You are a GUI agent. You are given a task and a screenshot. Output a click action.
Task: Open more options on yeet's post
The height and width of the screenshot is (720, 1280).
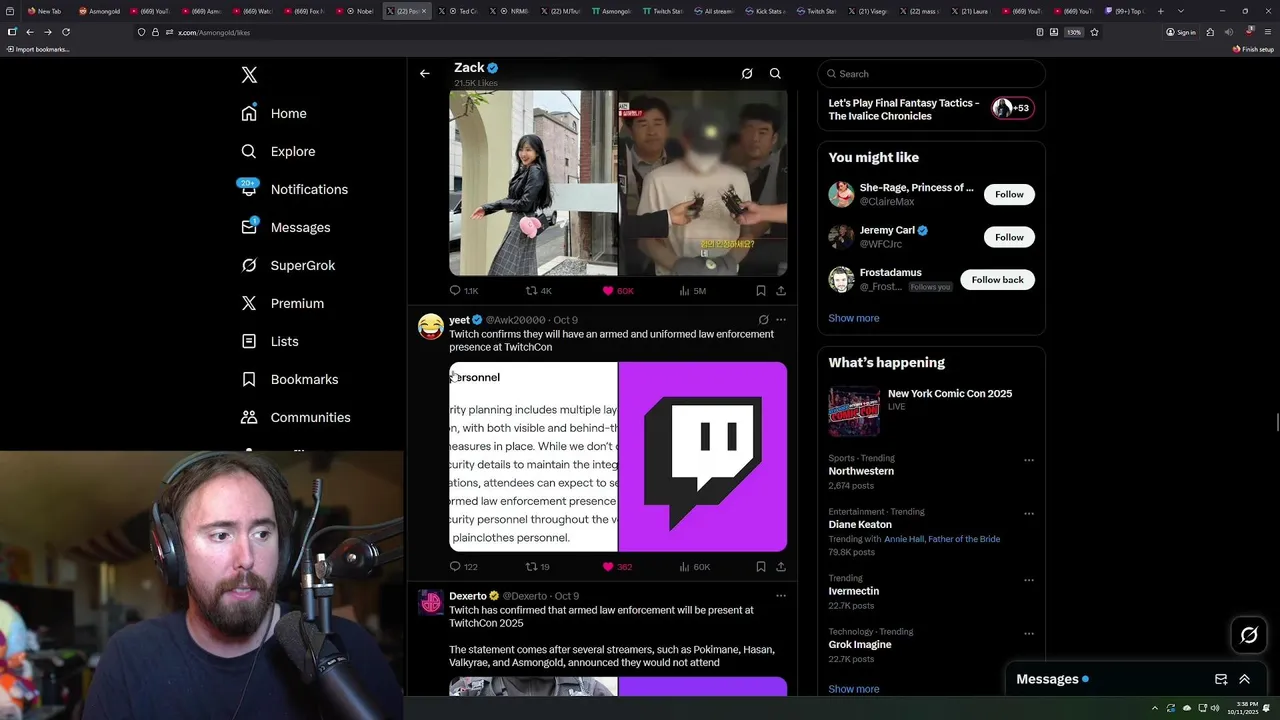click(781, 320)
